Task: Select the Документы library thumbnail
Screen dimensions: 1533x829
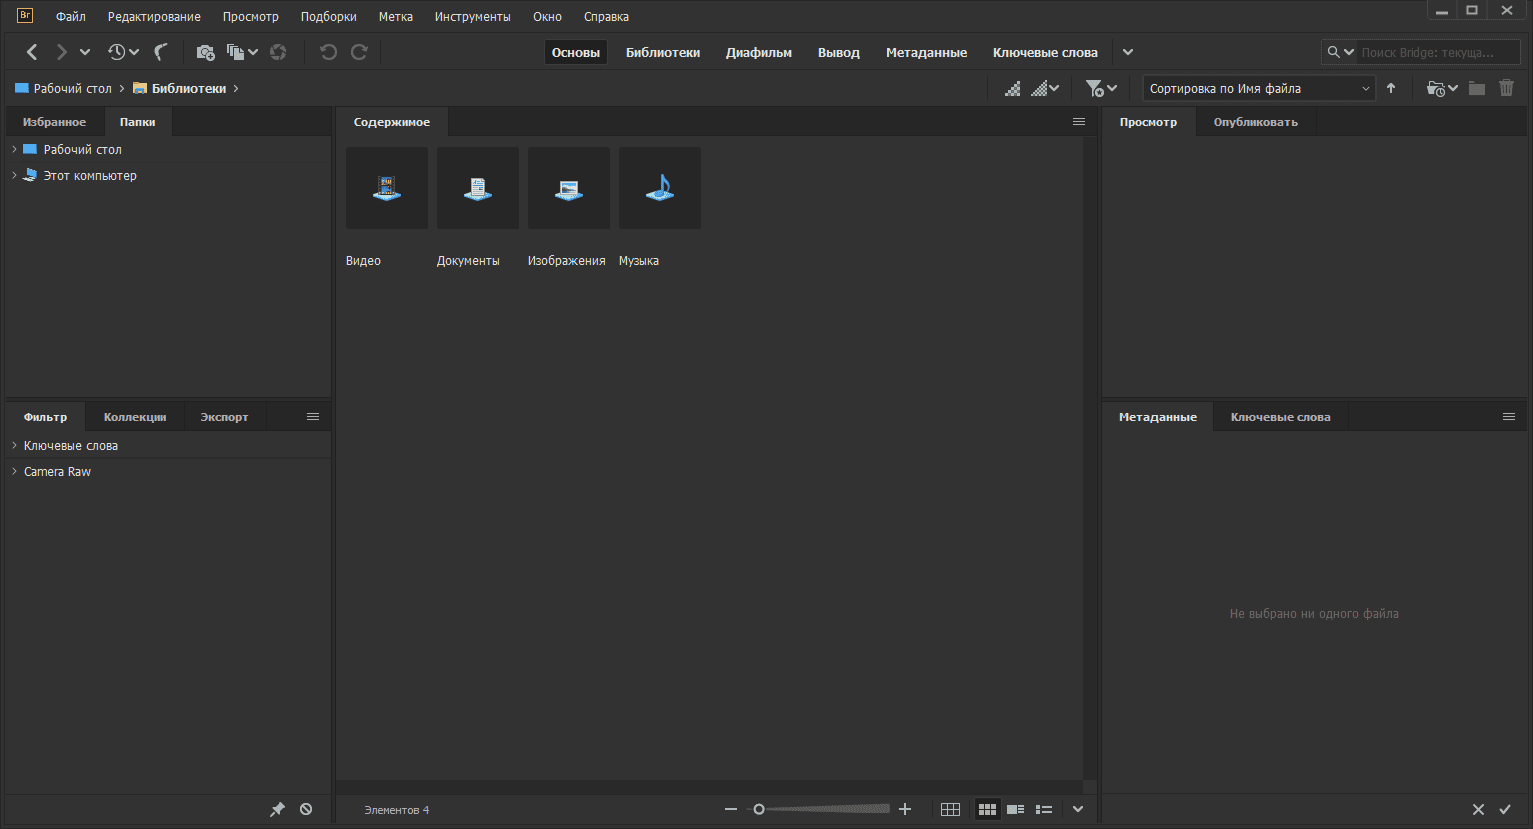Action: (x=478, y=188)
